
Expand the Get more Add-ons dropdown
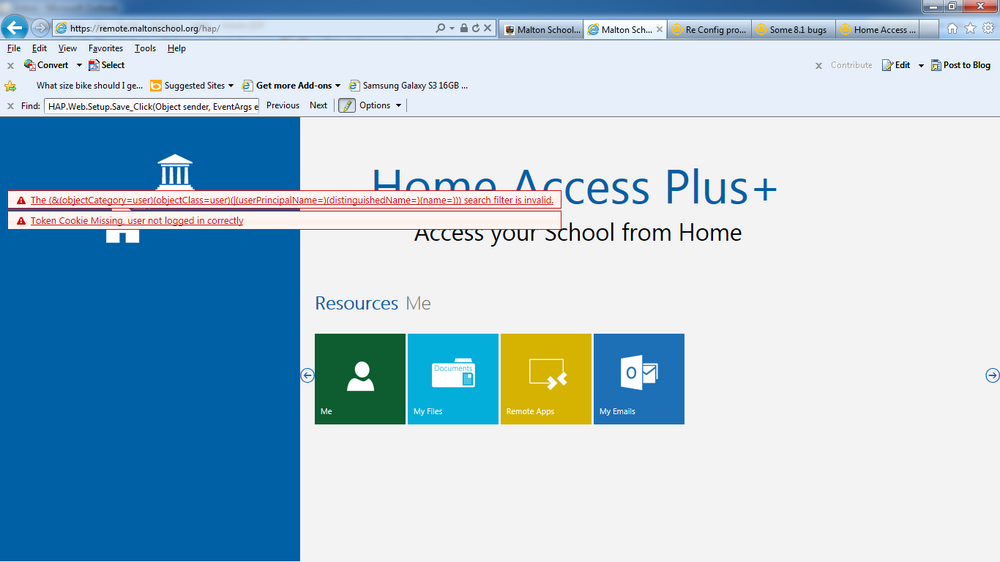337,85
